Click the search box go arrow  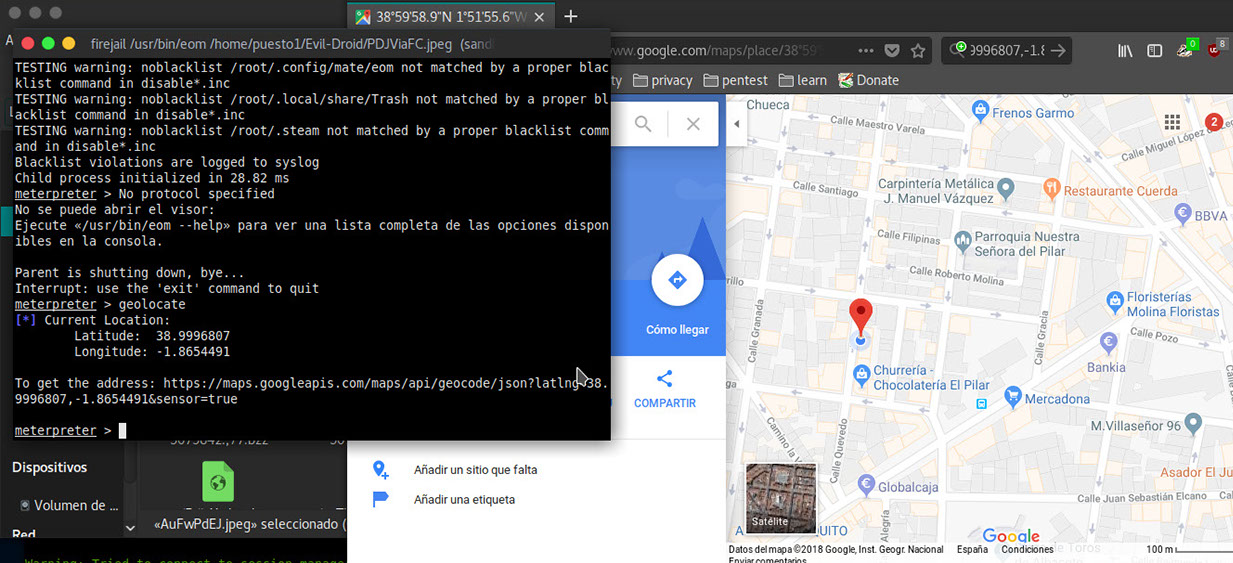pyautogui.click(x=1059, y=51)
